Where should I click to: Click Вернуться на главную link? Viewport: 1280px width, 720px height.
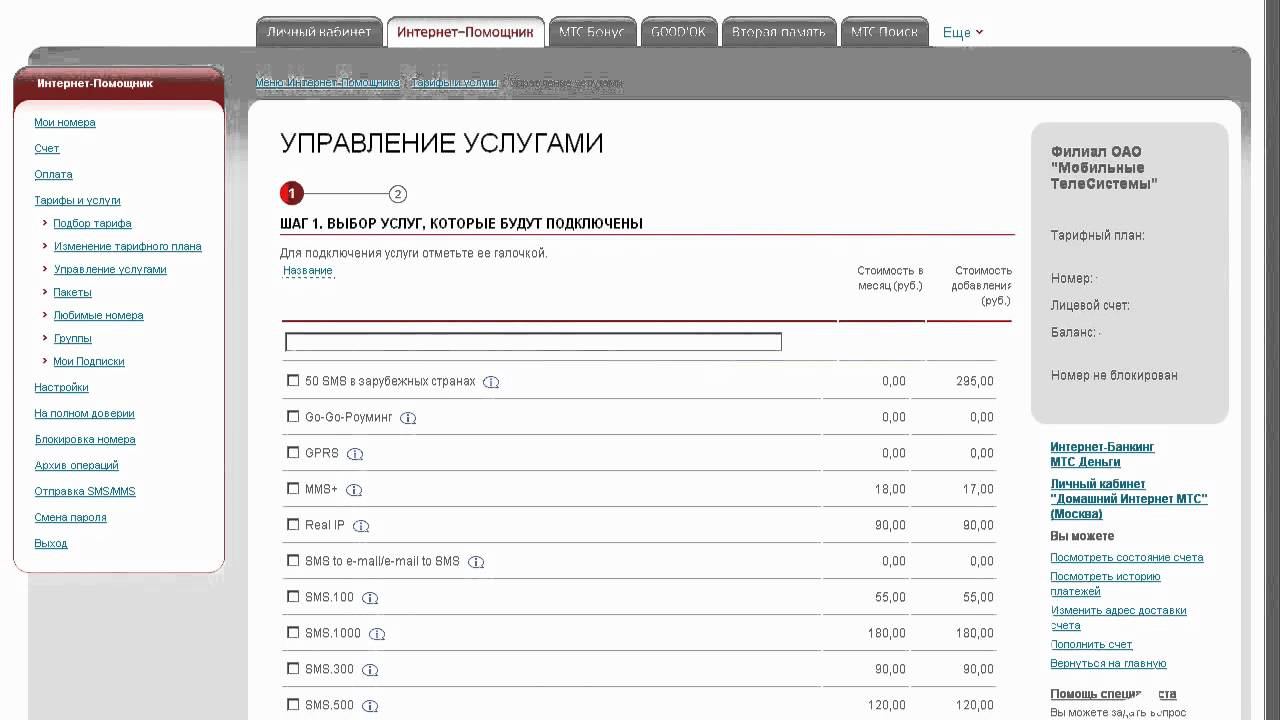pos(1108,663)
